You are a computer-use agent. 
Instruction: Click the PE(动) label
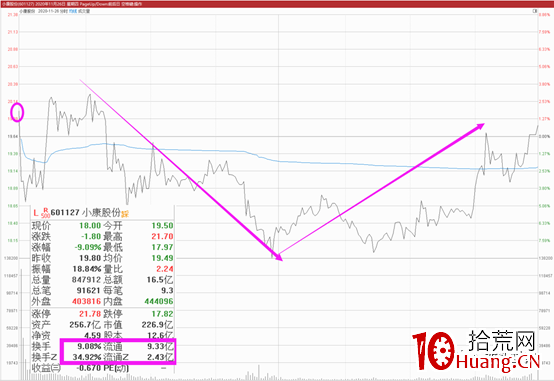click(x=116, y=368)
